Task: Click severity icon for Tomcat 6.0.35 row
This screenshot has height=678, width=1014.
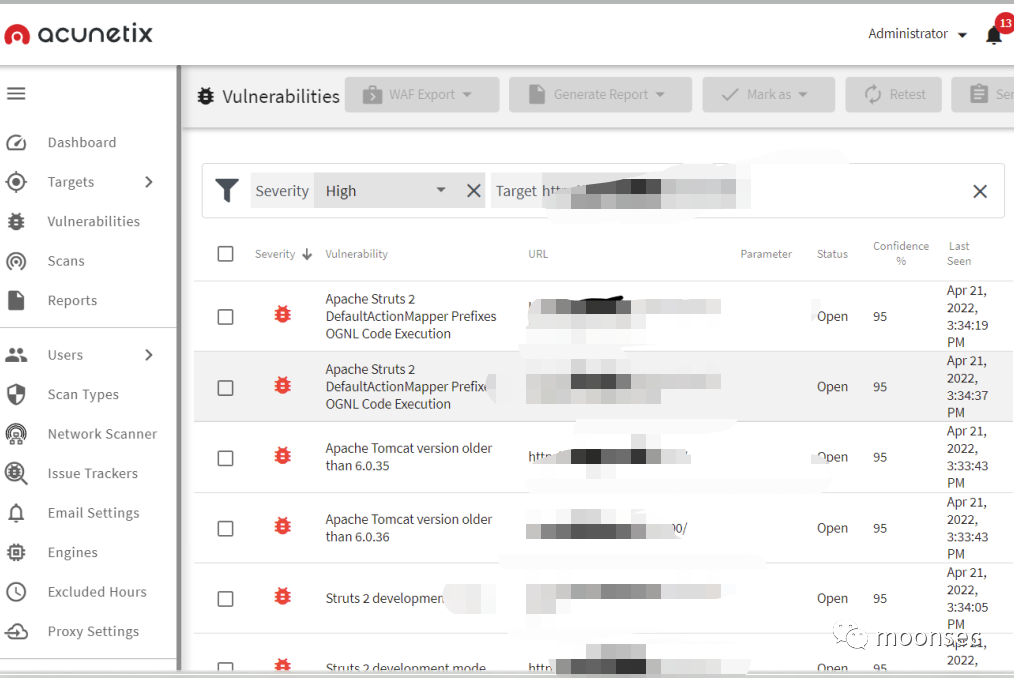Action: 283,456
